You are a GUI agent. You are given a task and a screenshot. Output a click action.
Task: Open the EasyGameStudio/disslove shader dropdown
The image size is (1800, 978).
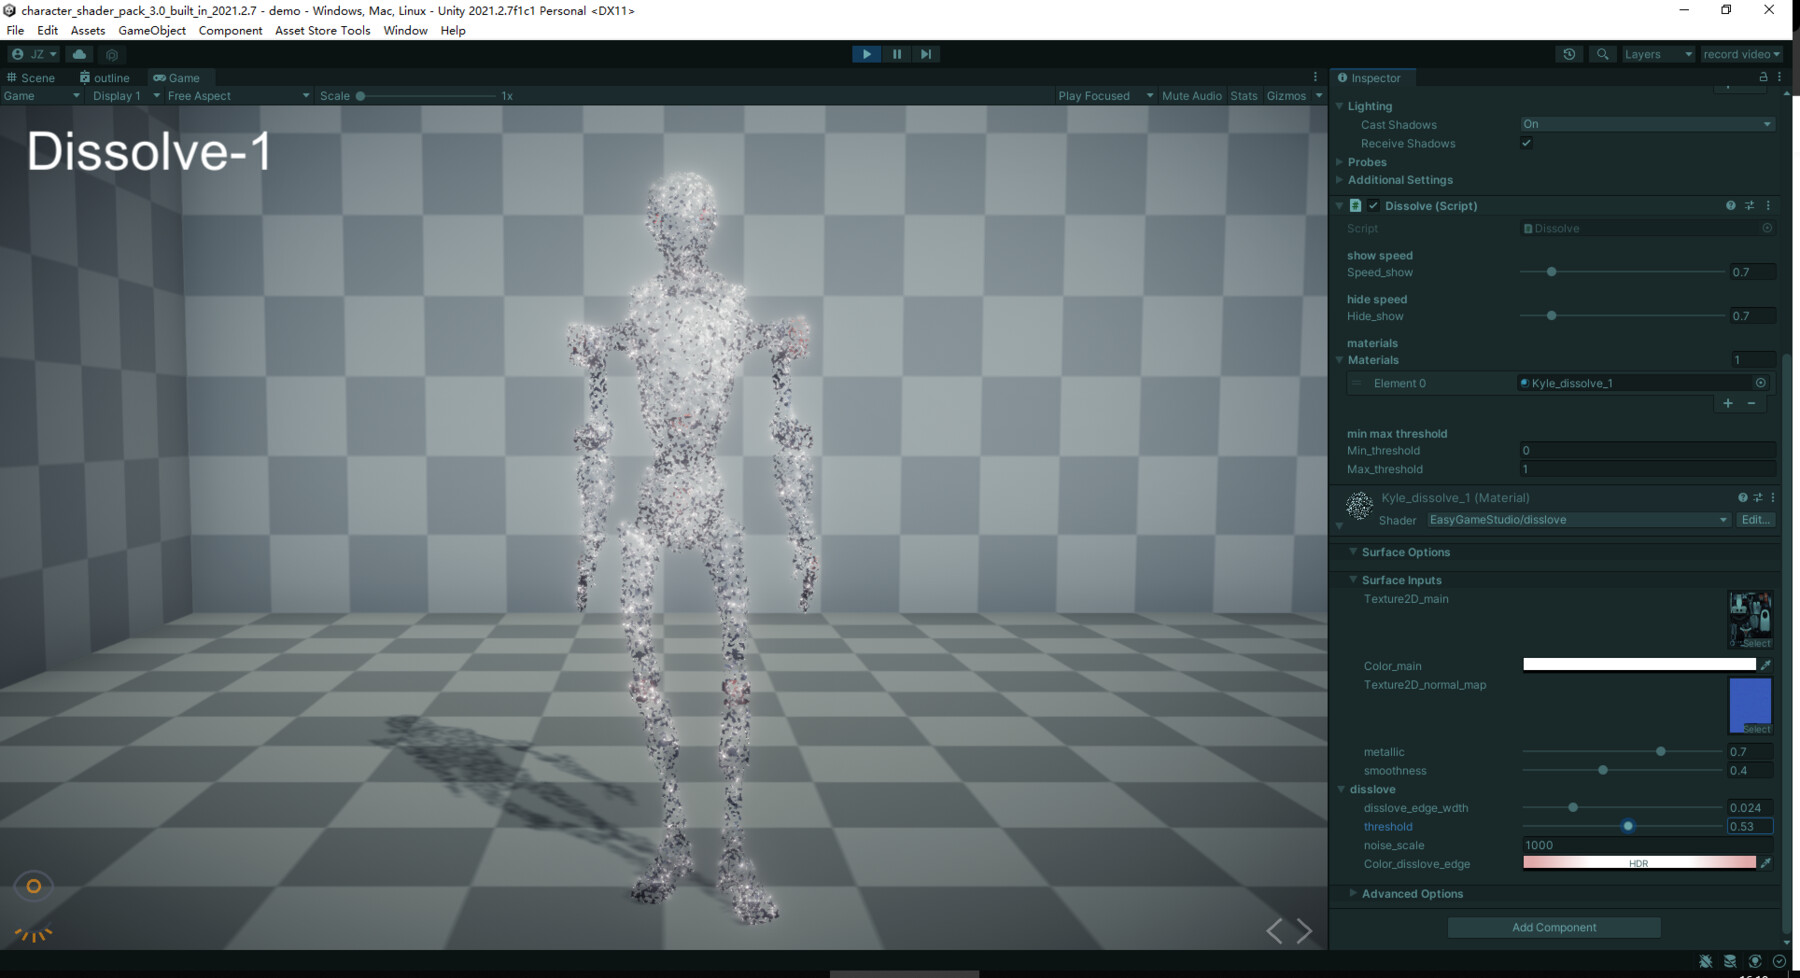pyautogui.click(x=1577, y=519)
